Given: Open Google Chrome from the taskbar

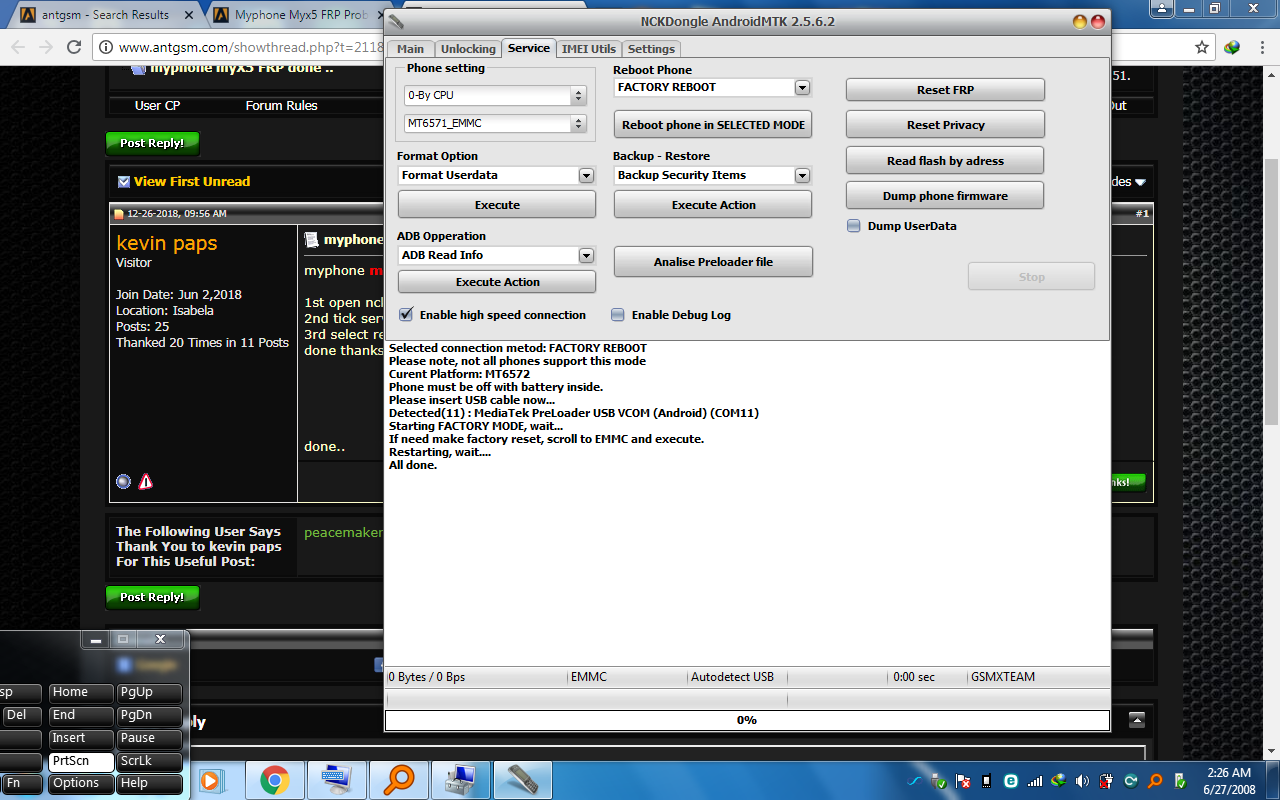Looking at the screenshot, I should [x=275, y=779].
